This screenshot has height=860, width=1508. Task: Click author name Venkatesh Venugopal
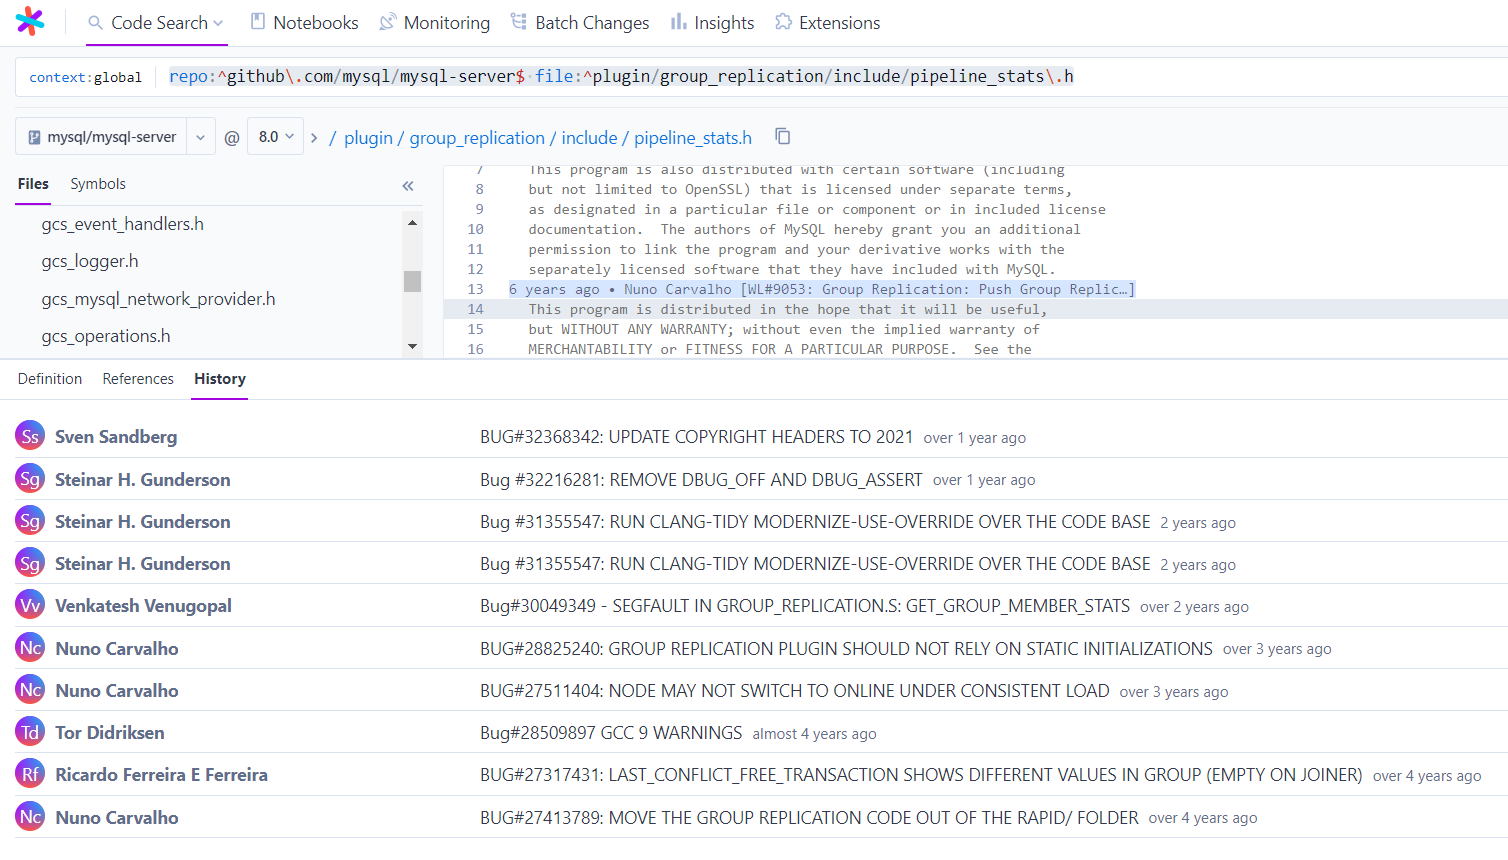[x=143, y=606]
